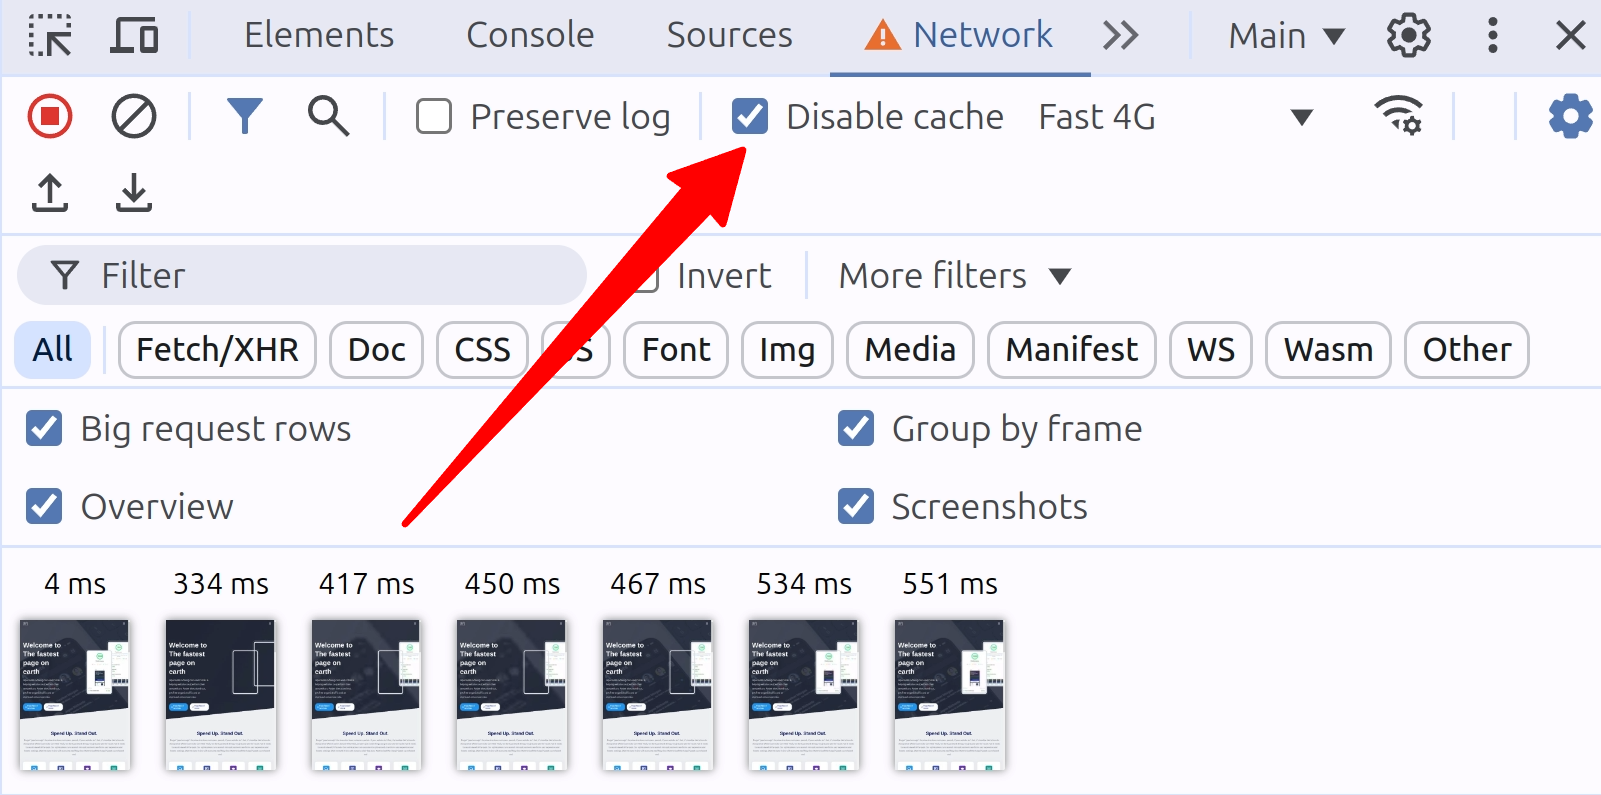Show more tabs chevron

[x=1121, y=36]
